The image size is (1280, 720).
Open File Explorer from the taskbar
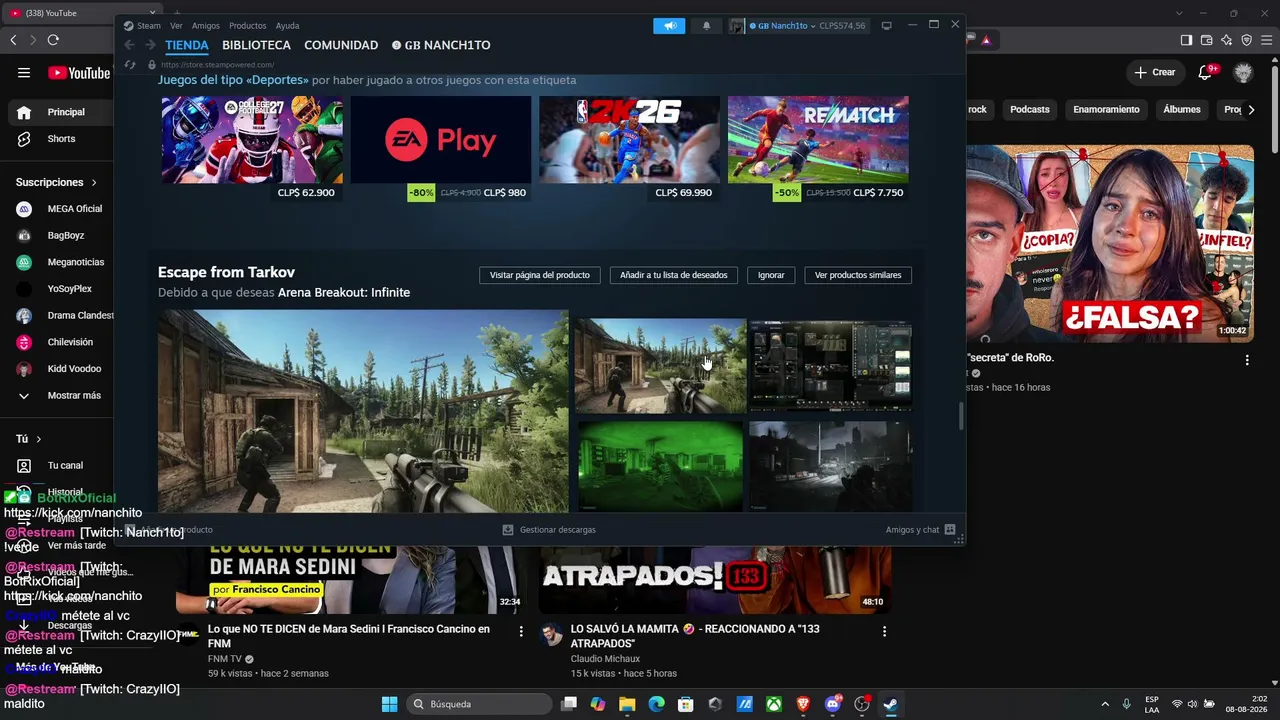tap(627, 704)
